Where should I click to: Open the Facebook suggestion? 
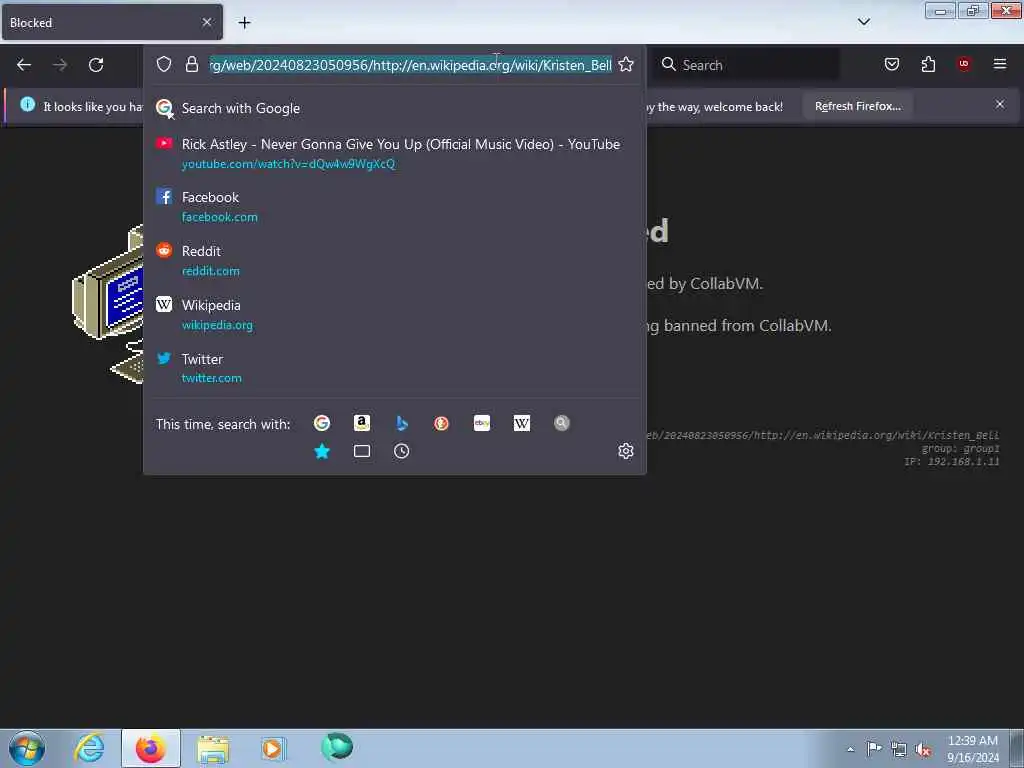tap(394, 206)
